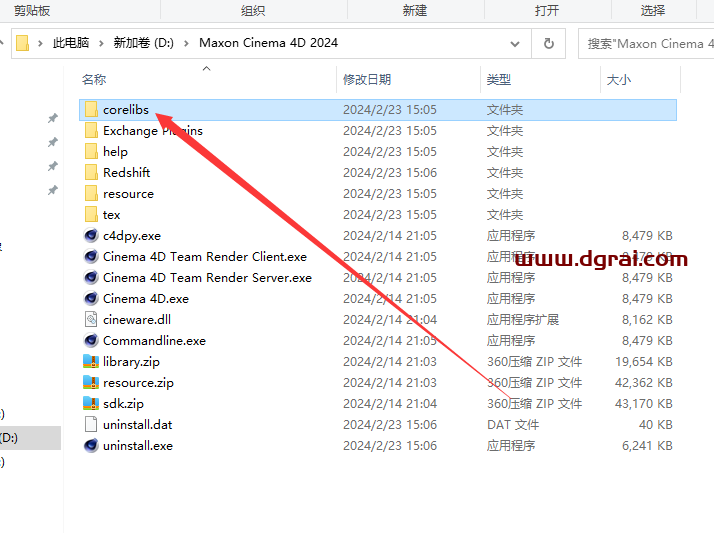This screenshot has width=714, height=533.
Task: Click the search box for Maxon Cinema
Action: 646,44
